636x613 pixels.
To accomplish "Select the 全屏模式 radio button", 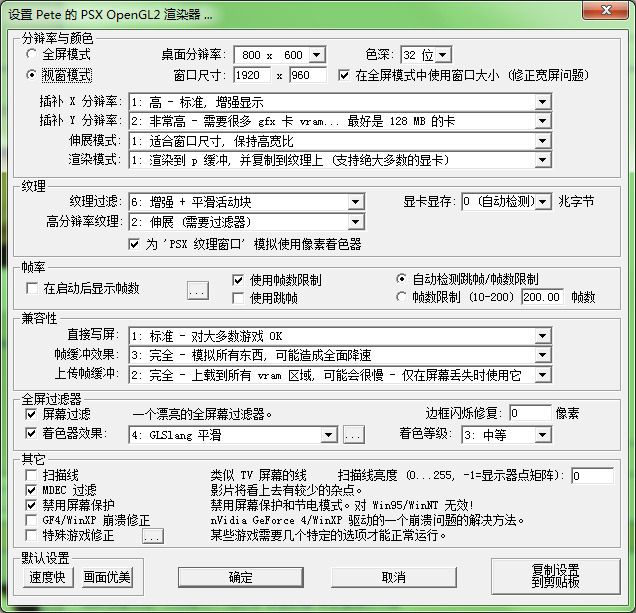I will [x=31, y=54].
